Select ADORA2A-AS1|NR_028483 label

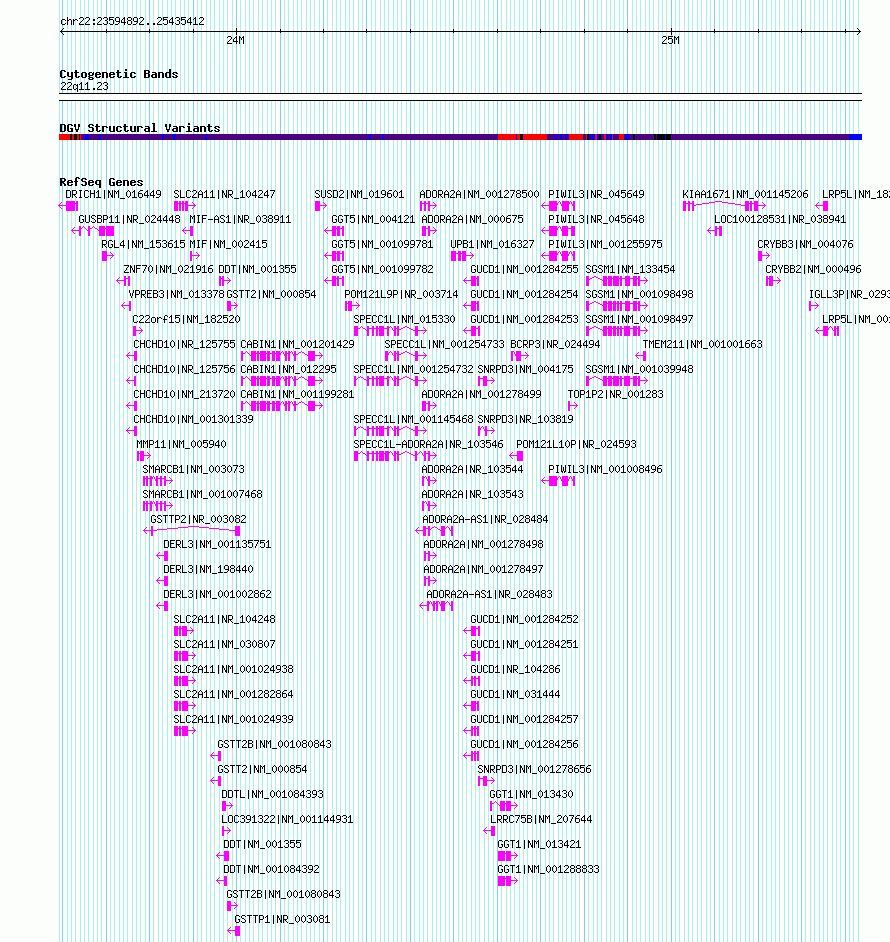pyautogui.click(x=489, y=595)
